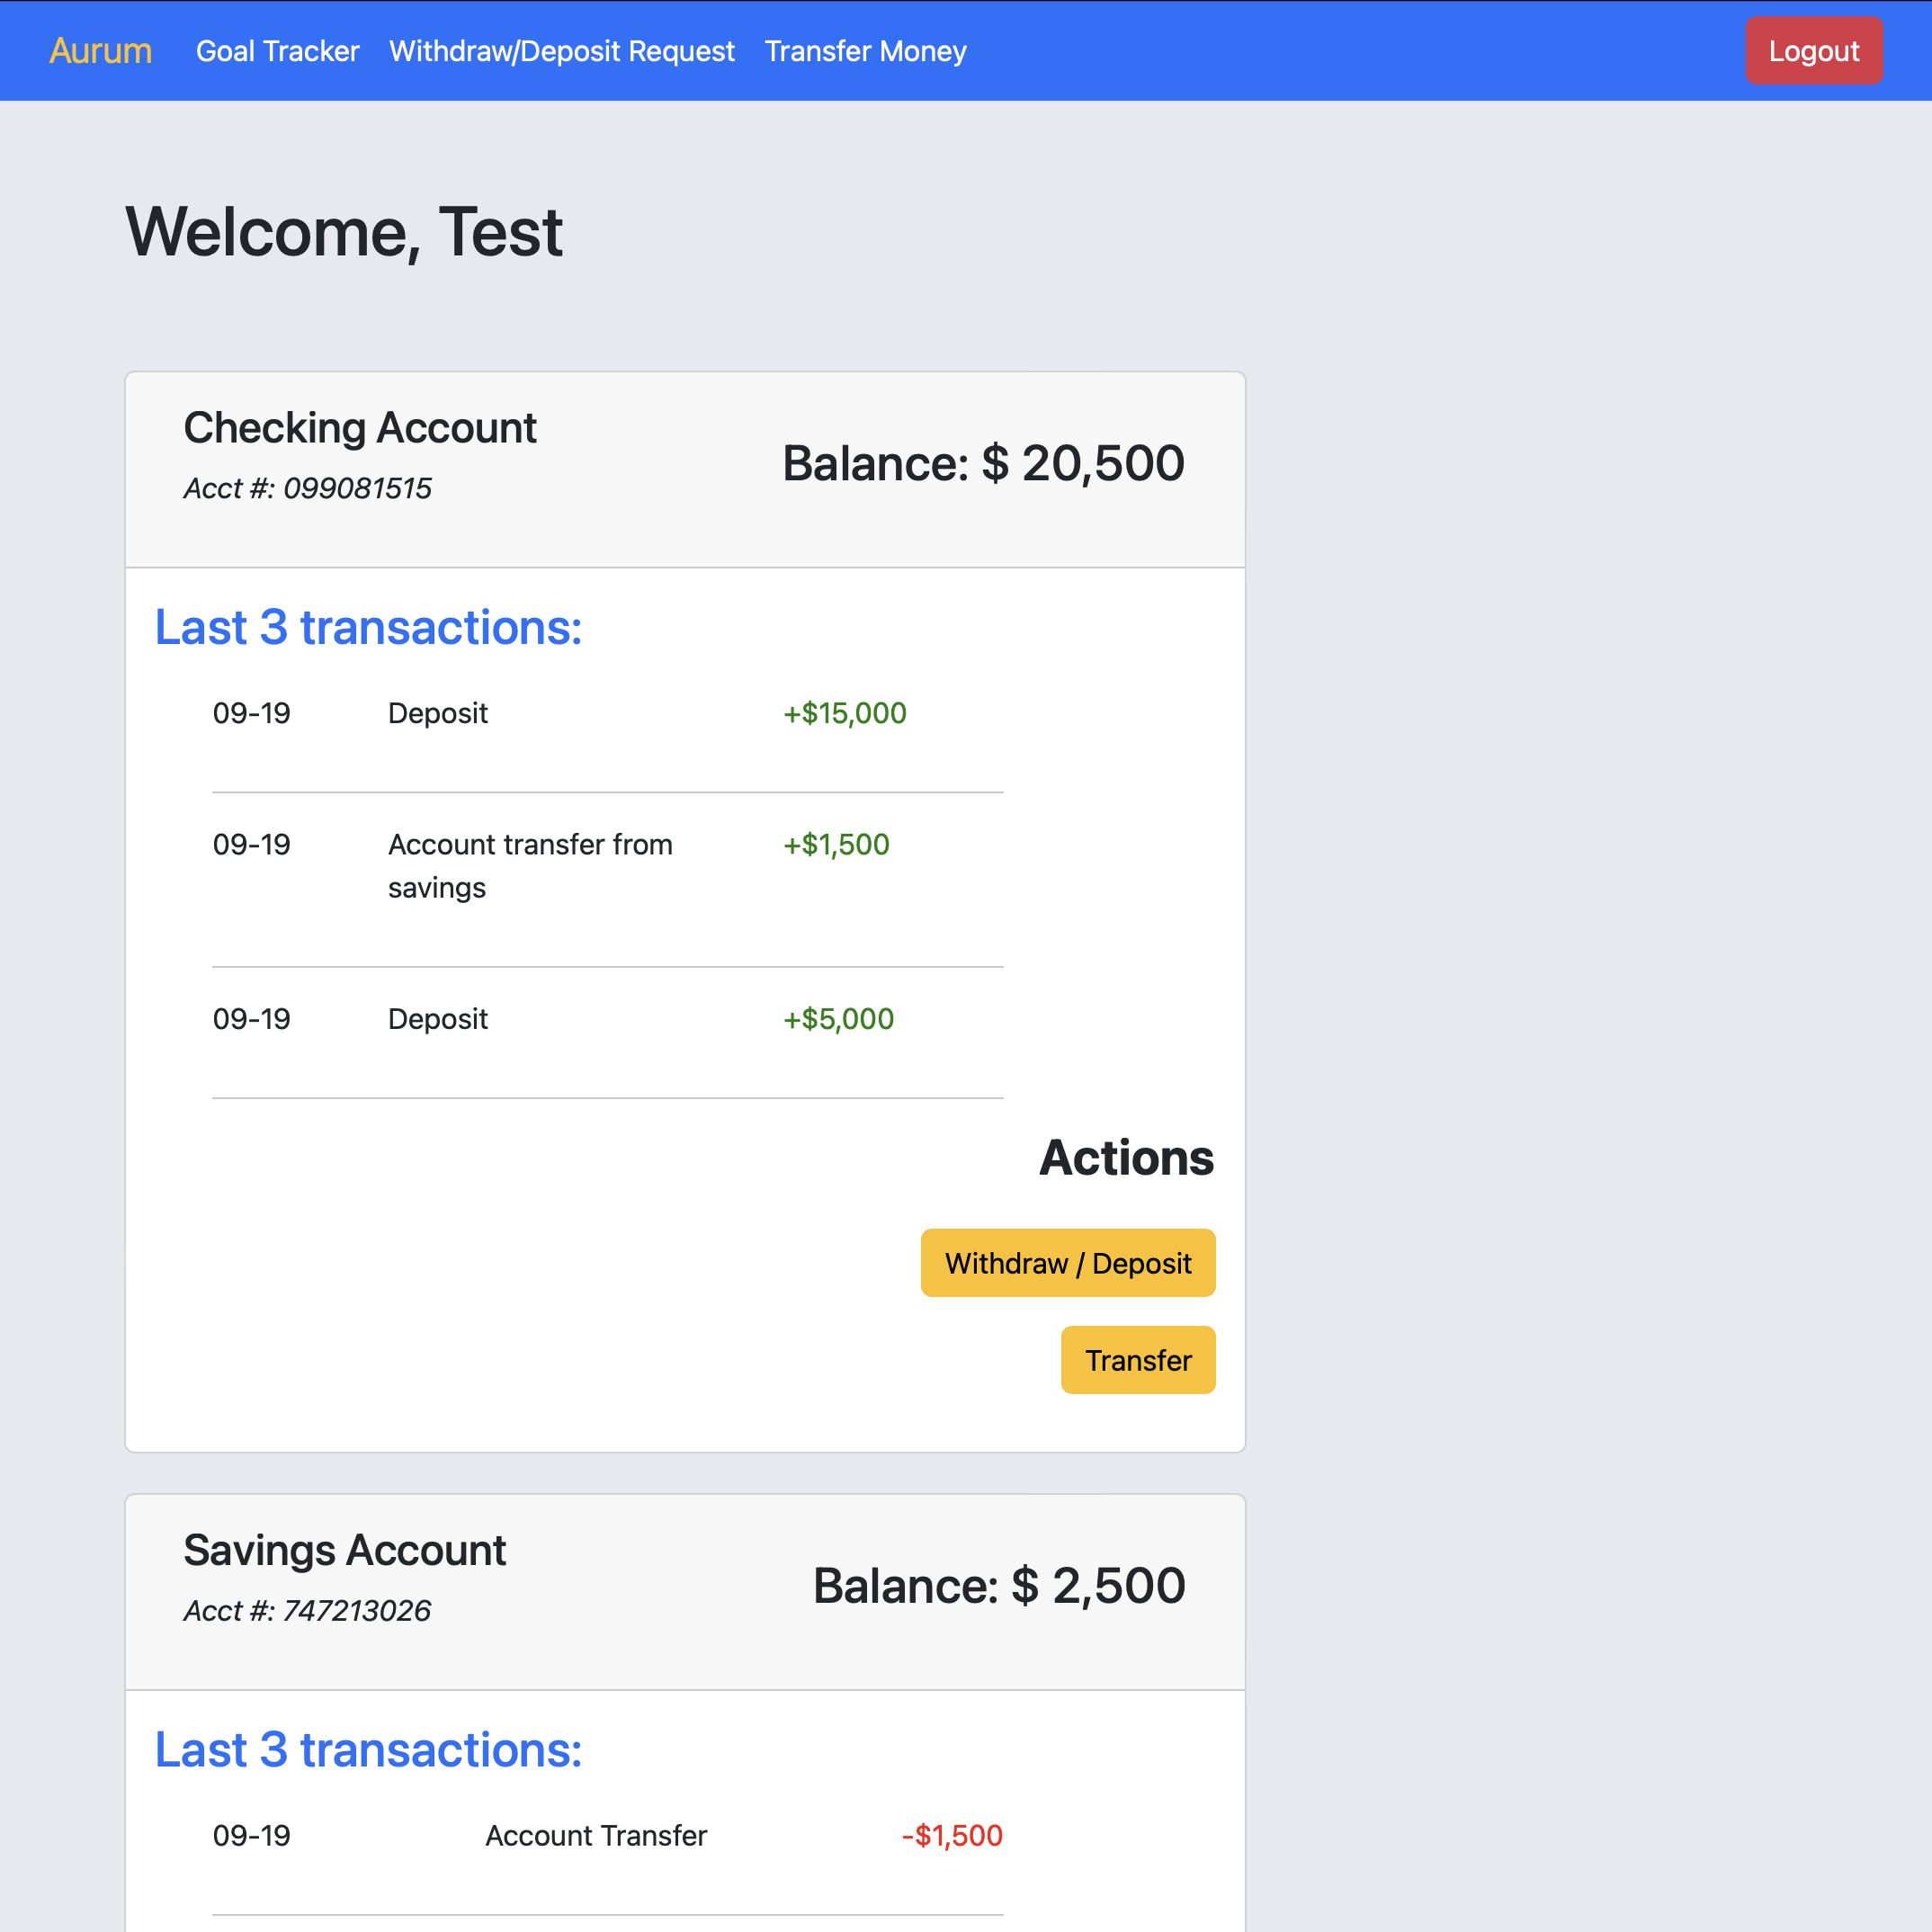The height and width of the screenshot is (1932, 1932).
Task: Click the Withdraw / Deposit action button
Action: (1067, 1262)
